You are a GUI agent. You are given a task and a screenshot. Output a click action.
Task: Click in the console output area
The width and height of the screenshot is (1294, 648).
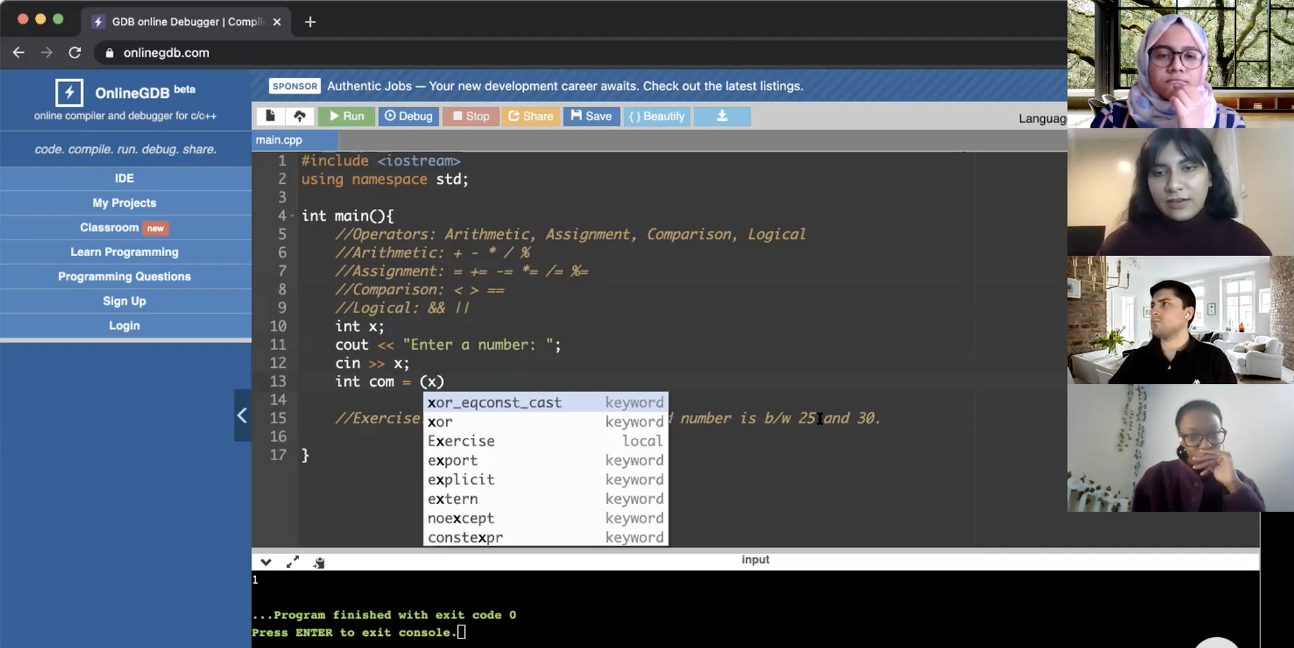click(x=755, y=608)
